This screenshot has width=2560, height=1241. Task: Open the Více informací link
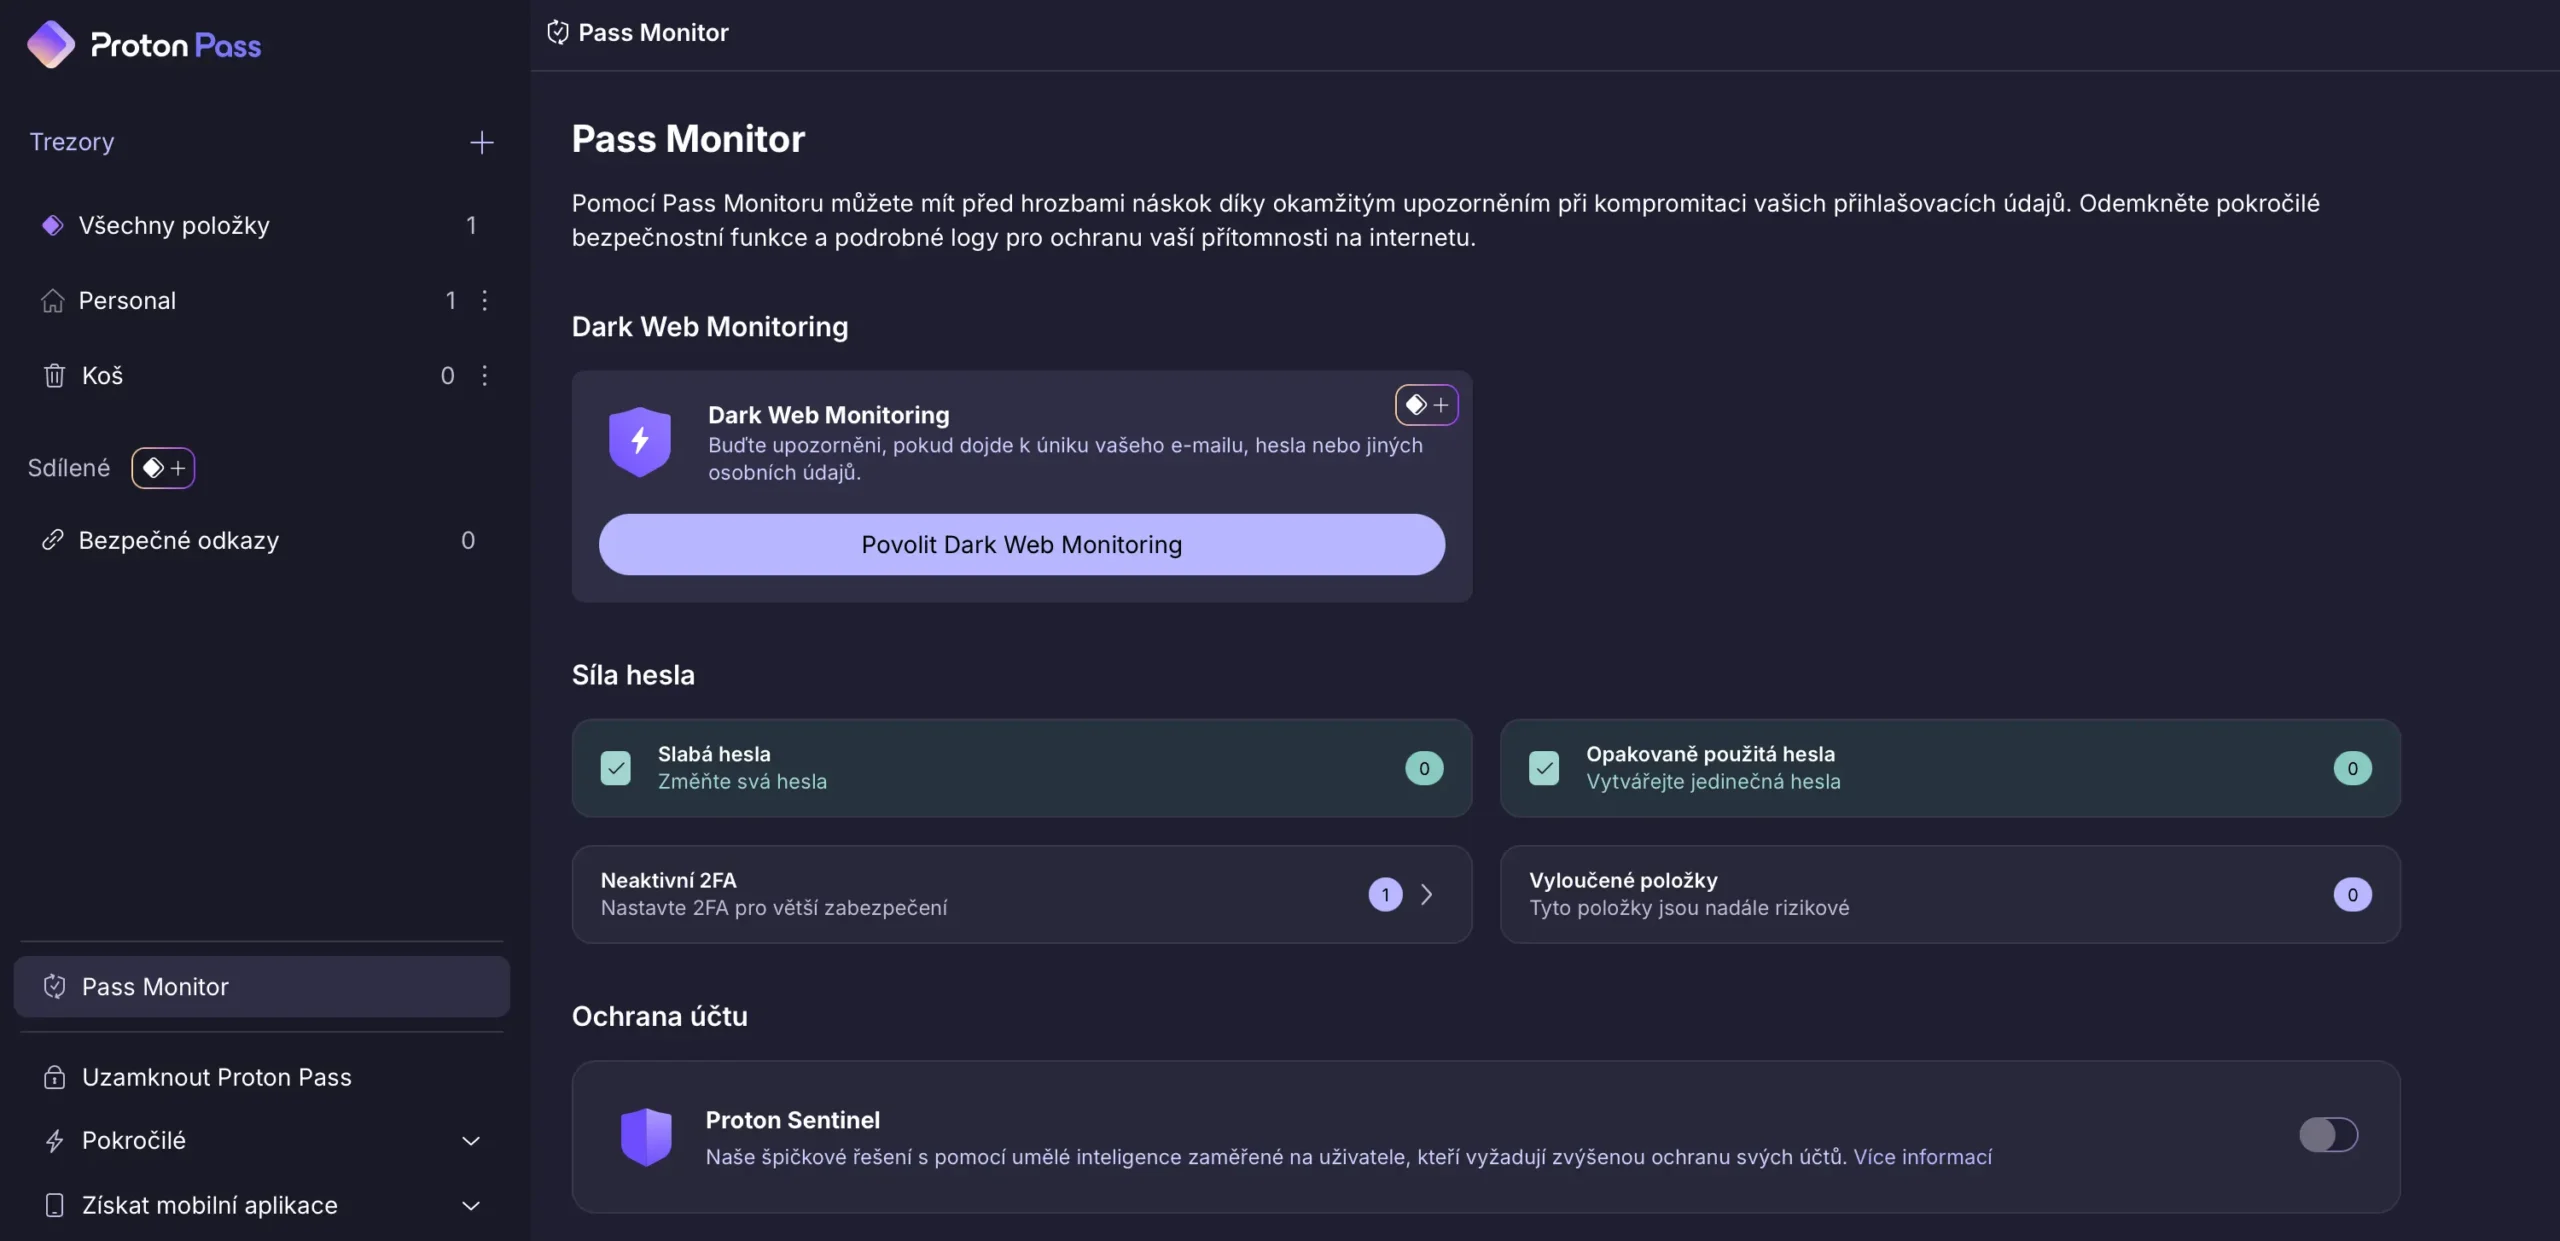point(1922,1157)
